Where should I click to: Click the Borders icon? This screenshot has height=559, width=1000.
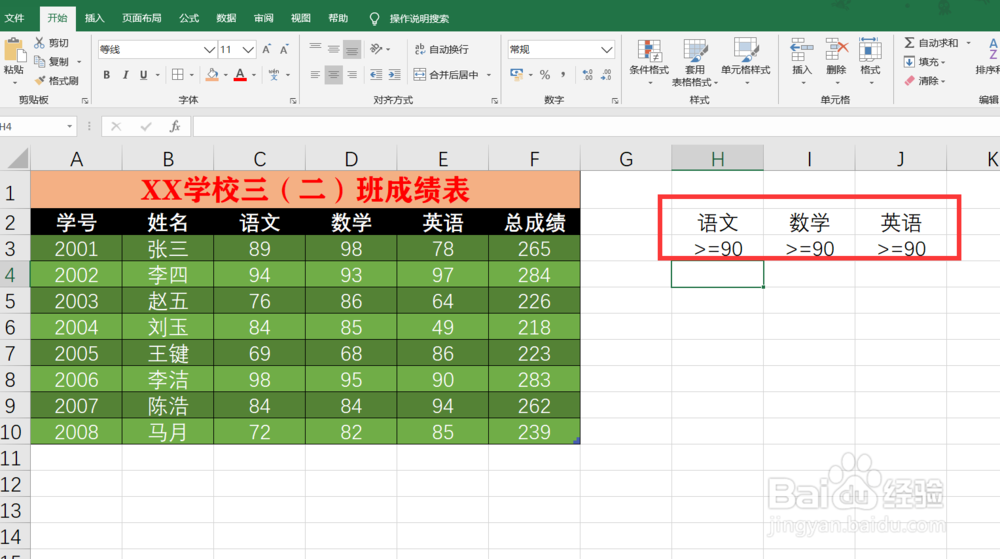point(178,75)
